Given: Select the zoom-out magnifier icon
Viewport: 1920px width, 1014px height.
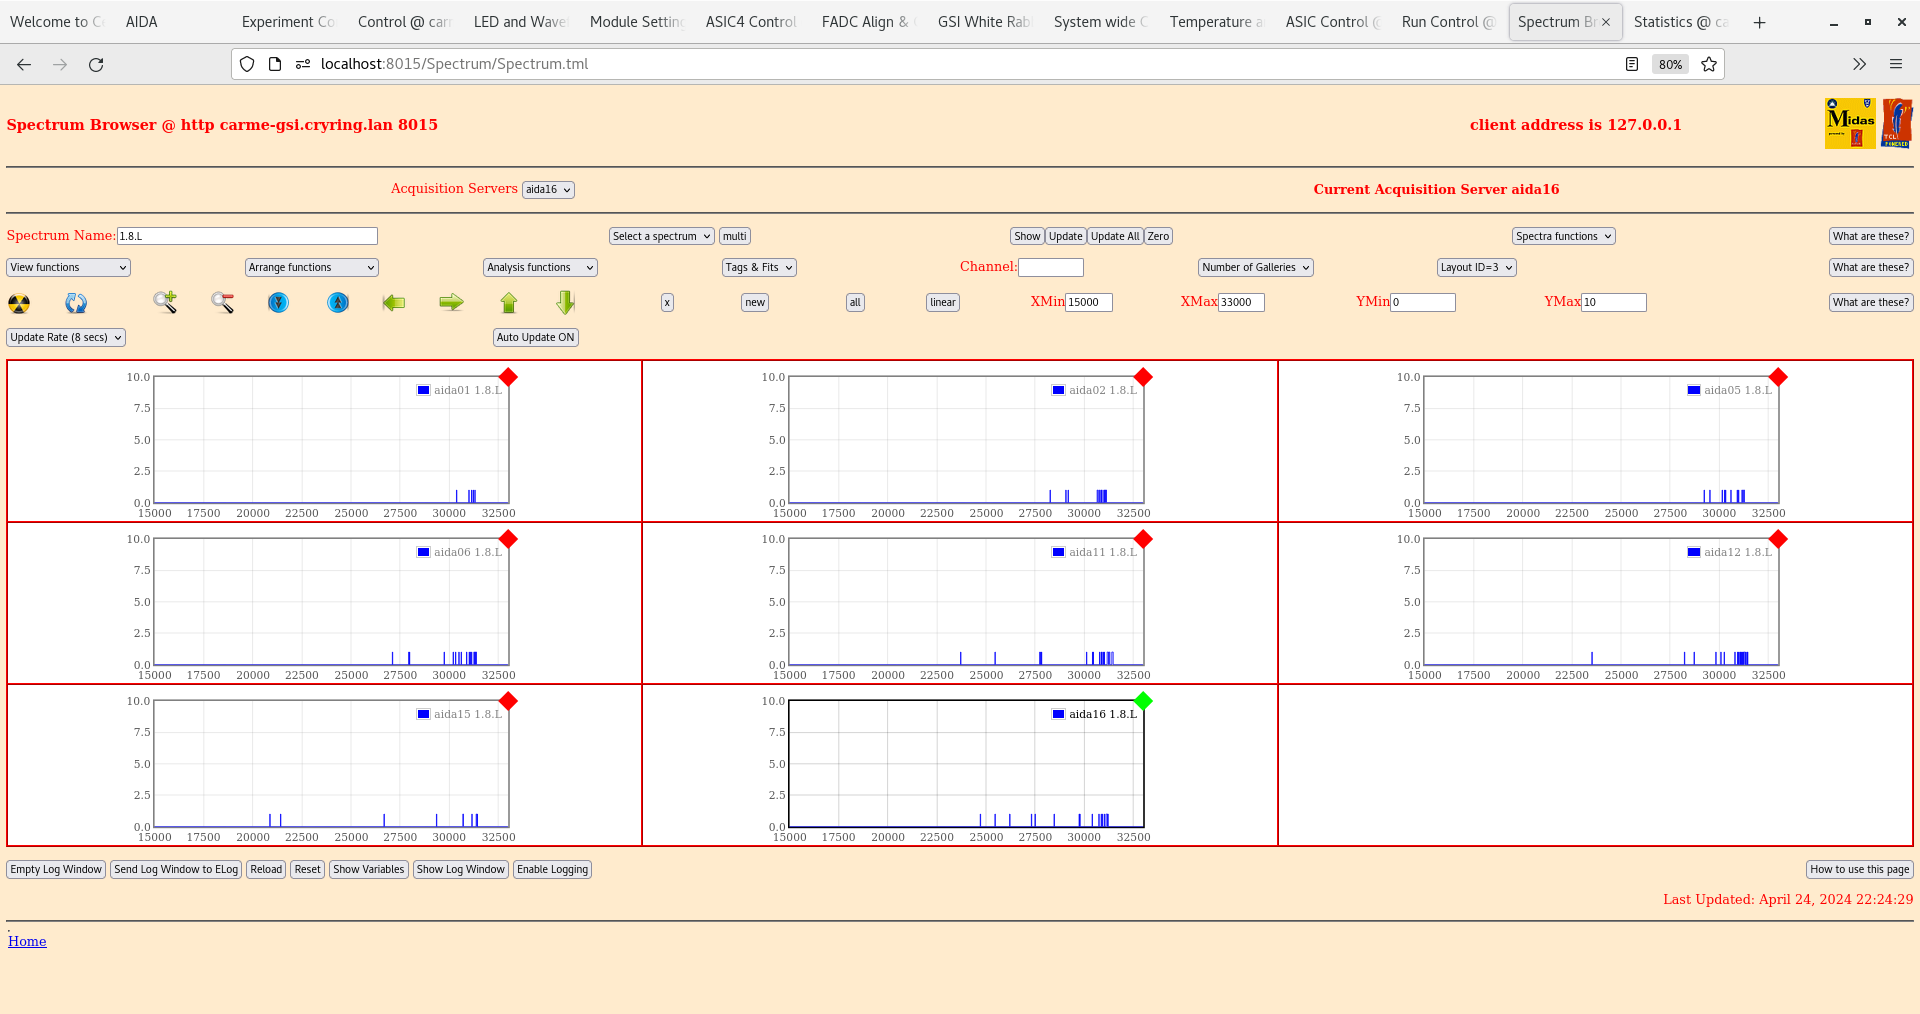Looking at the screenshot, I should click(222, 302).
